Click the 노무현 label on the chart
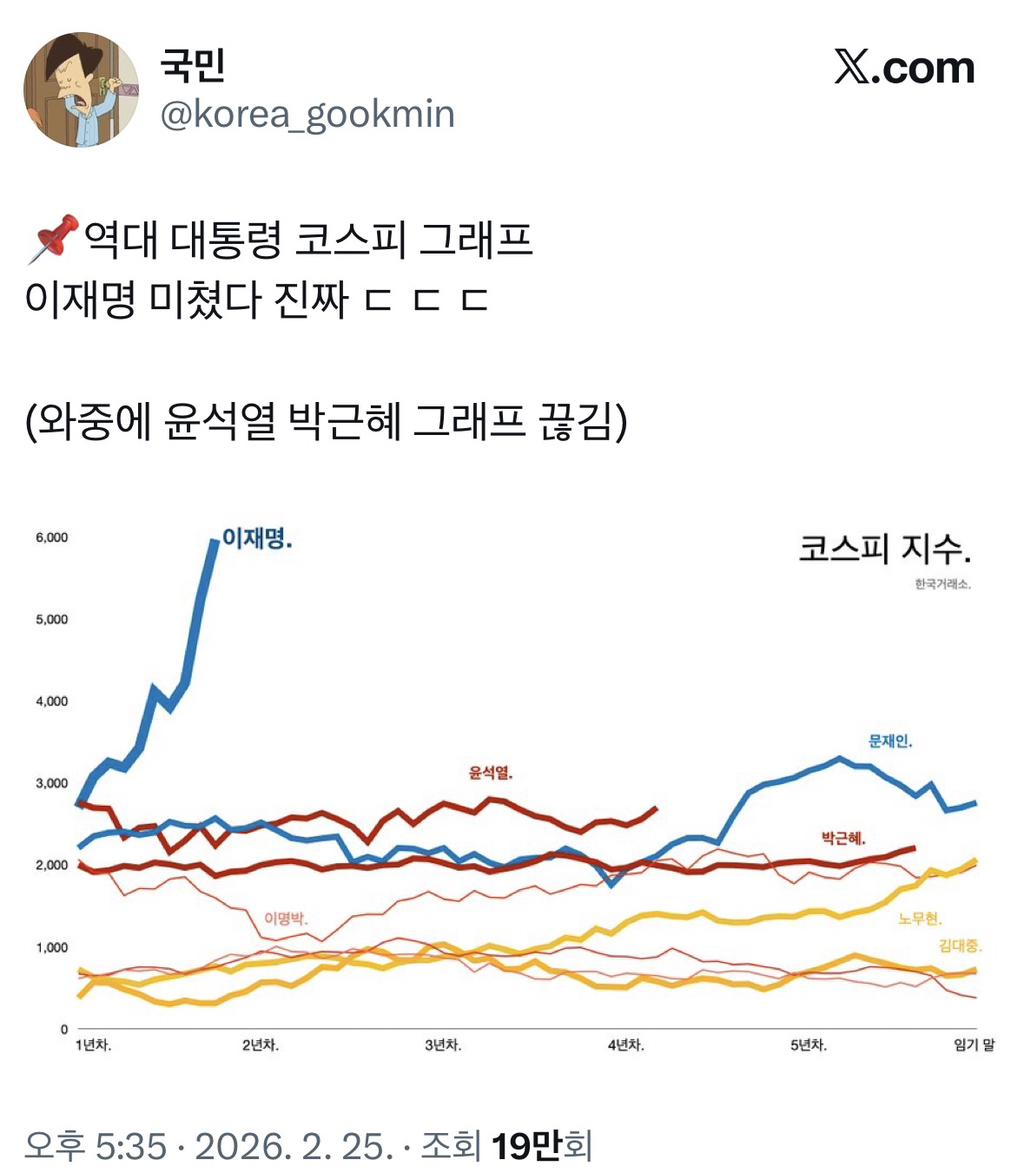1024x1173 pixels. (x=921, y=918)
